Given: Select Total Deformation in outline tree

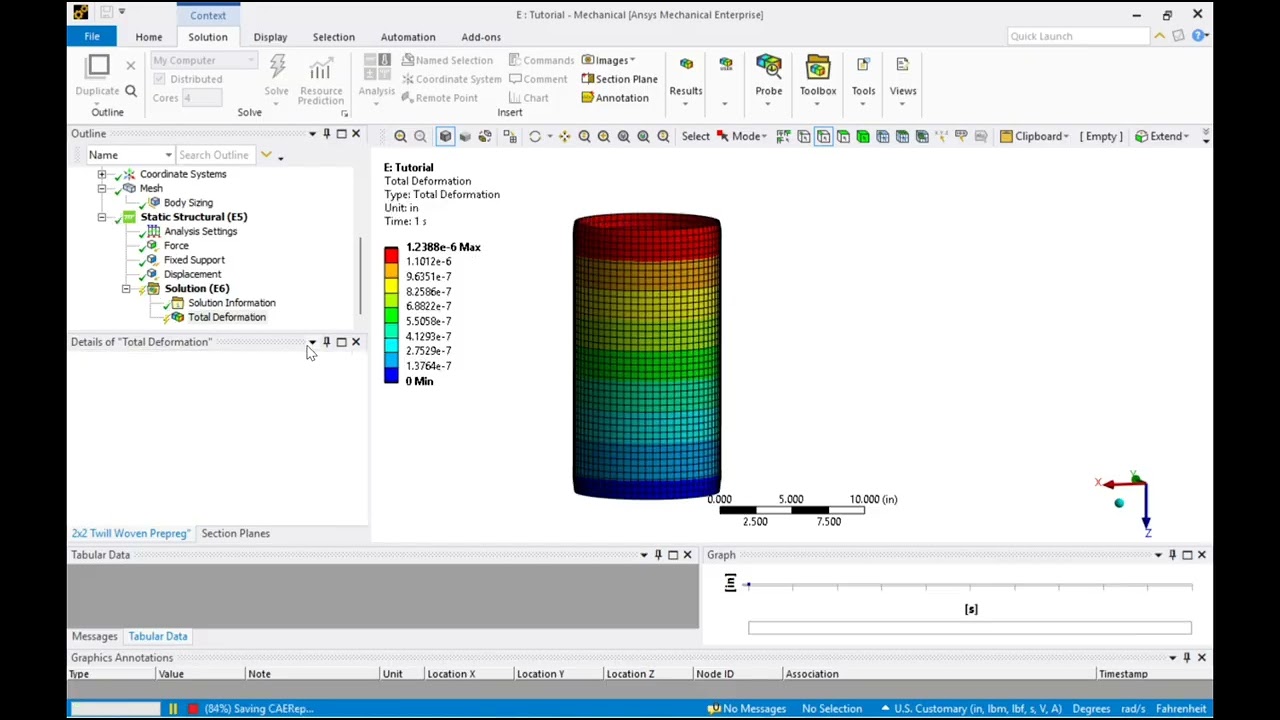Looking at the screenshot, I should [227, 317].
